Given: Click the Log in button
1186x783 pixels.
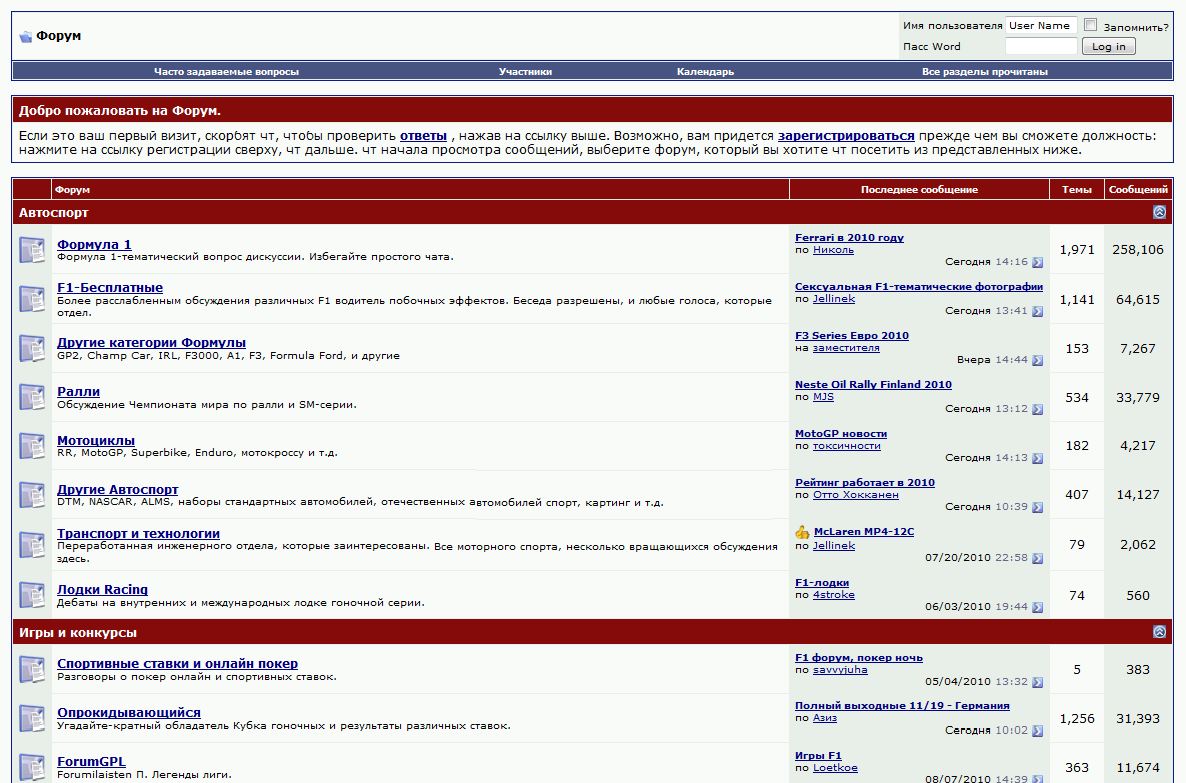Looking at the screenshot, I should click(1108, 46).
